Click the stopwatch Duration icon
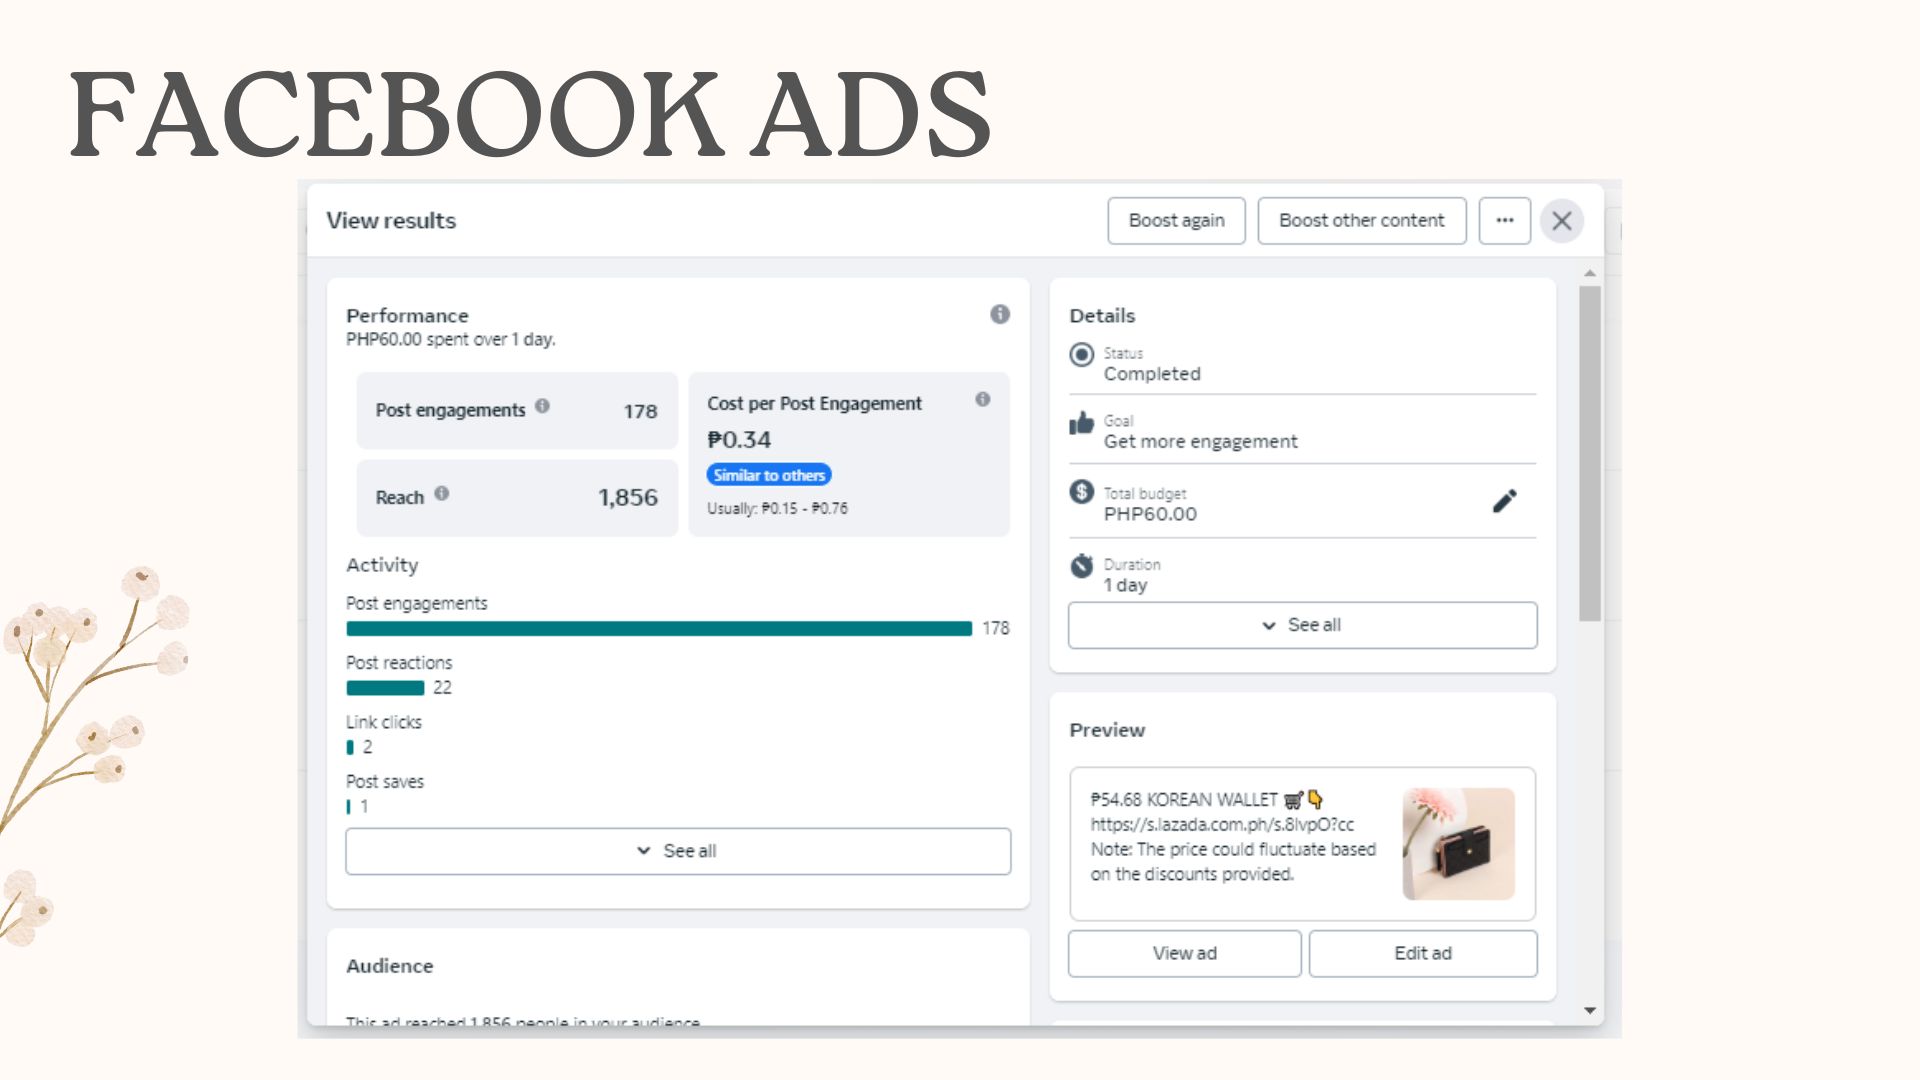 pos(1081,566)
